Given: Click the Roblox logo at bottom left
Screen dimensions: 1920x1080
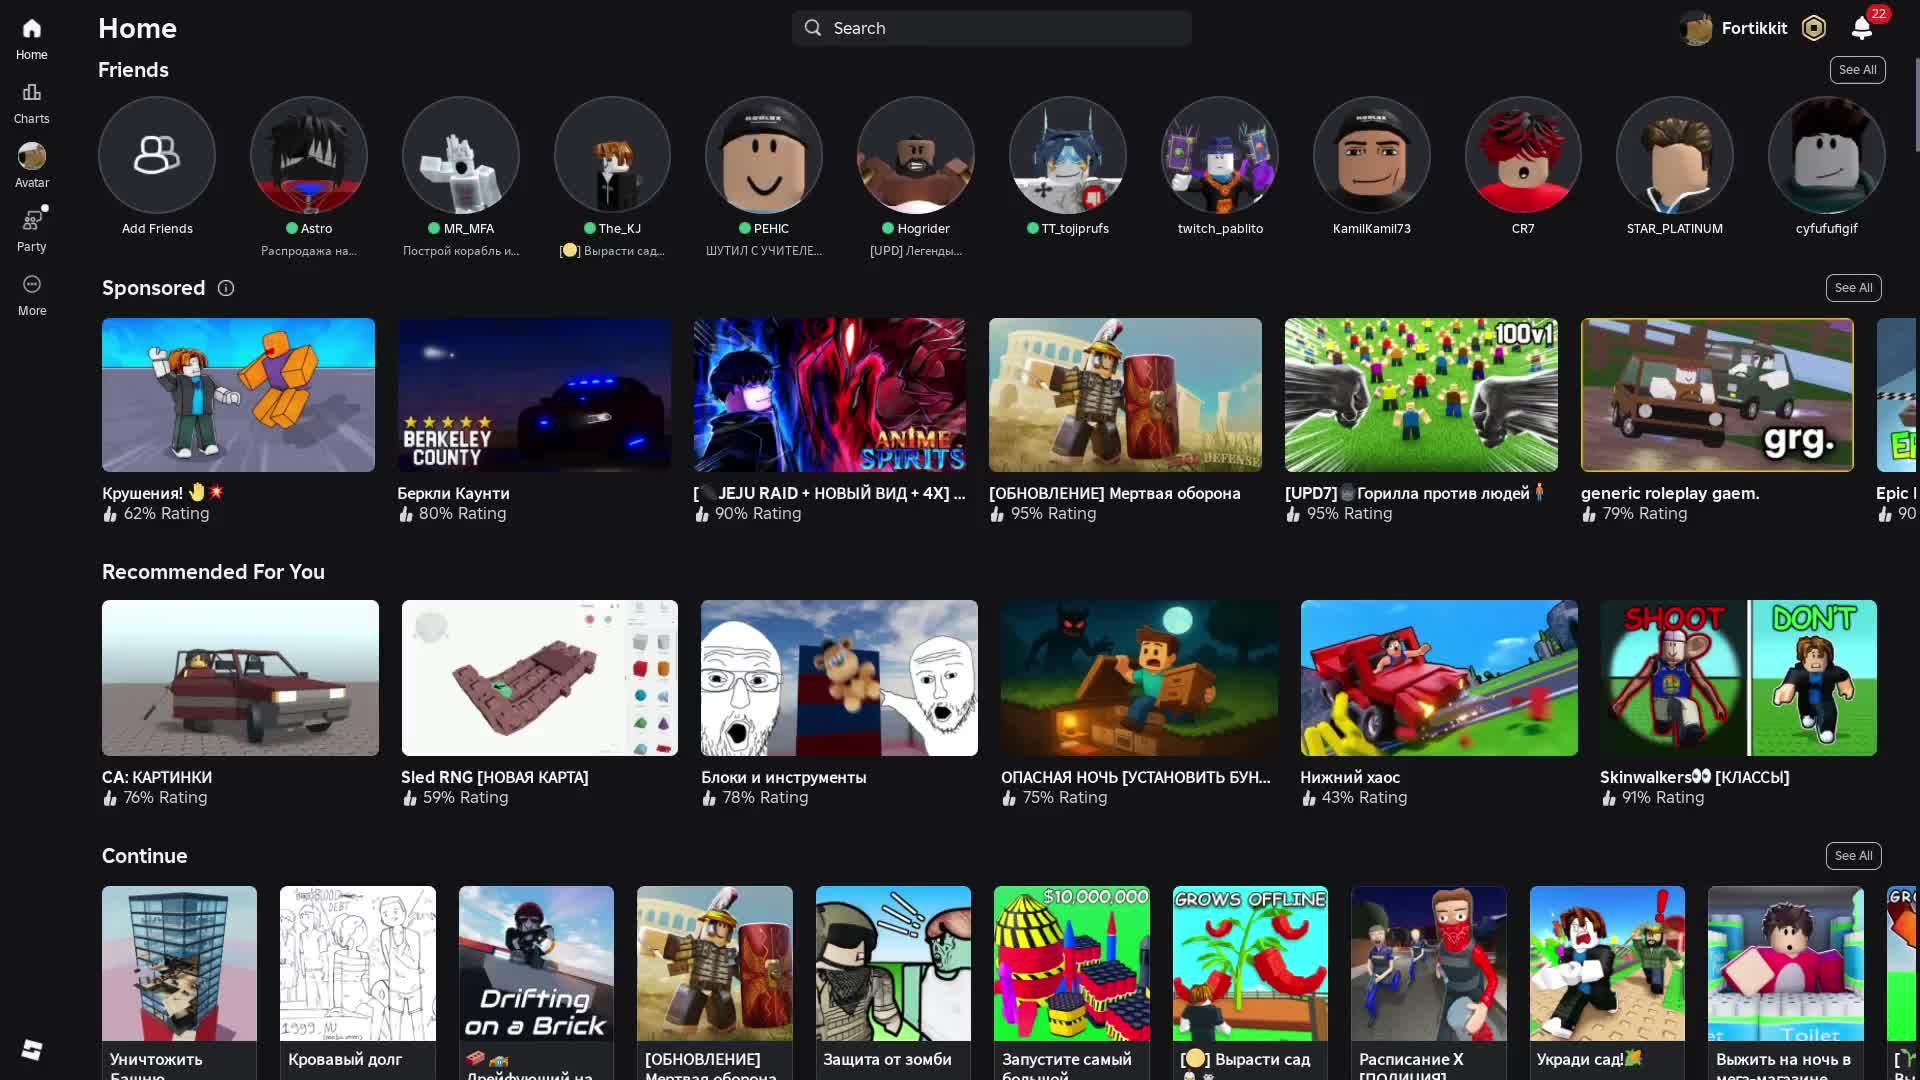Looking at the screenshot, I should click(31, 1050).
